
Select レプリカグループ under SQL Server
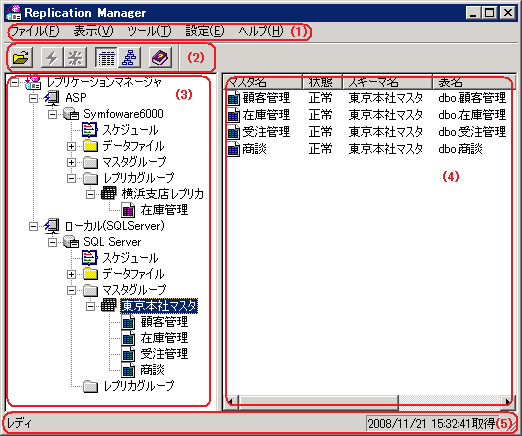138,386
